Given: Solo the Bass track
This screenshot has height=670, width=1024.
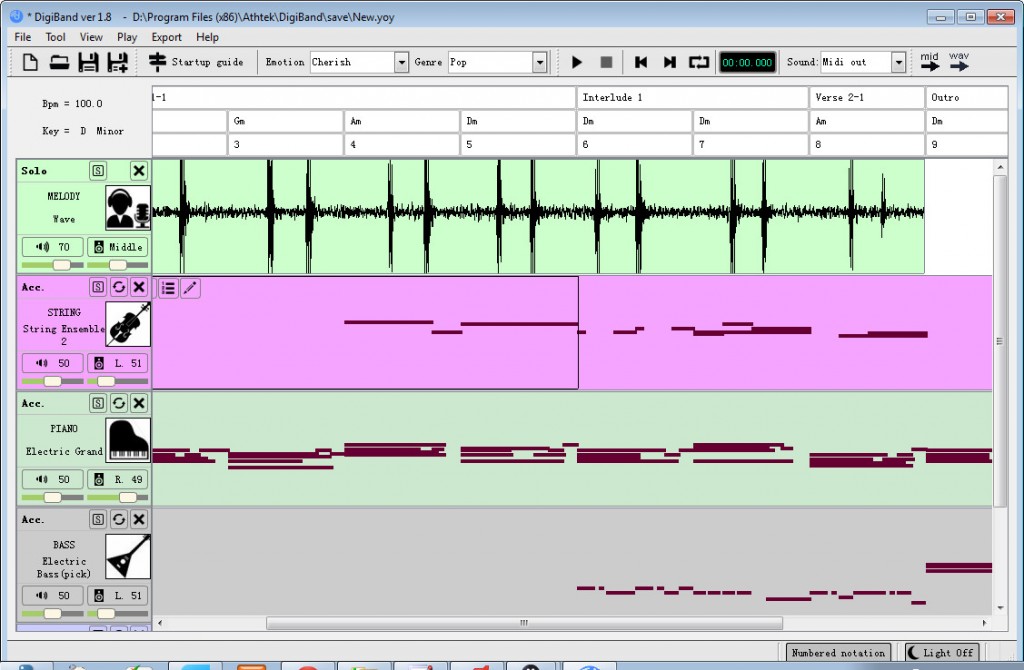Looking at the screenshot, I should [x=98, y=520].
